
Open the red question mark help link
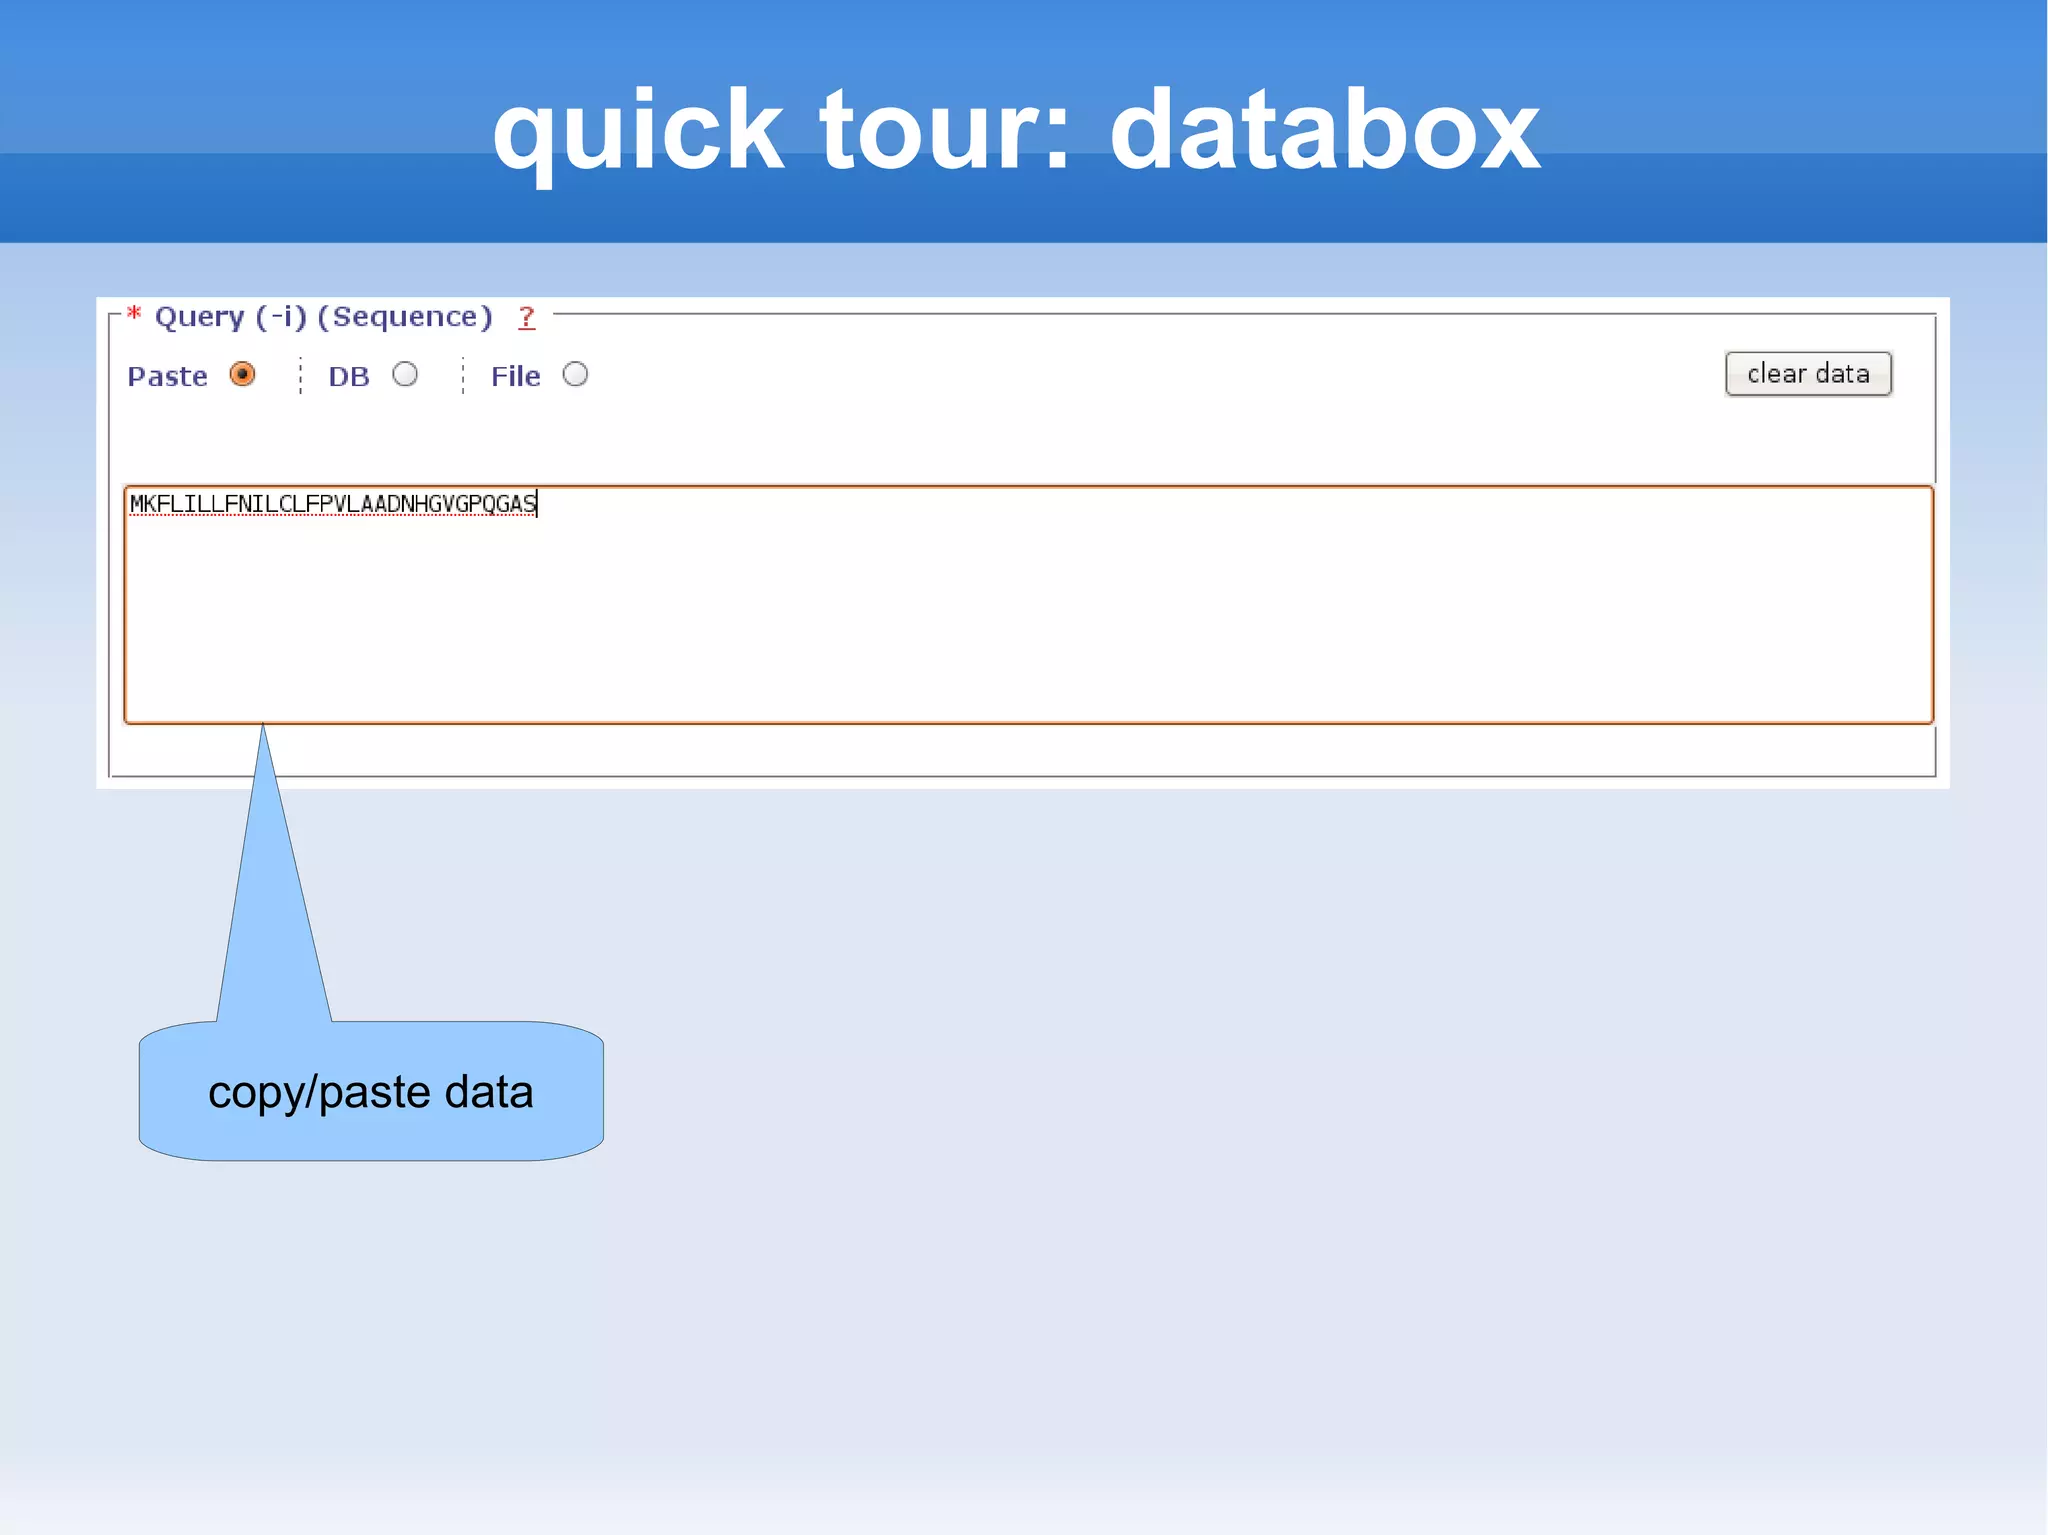point(527,317)
